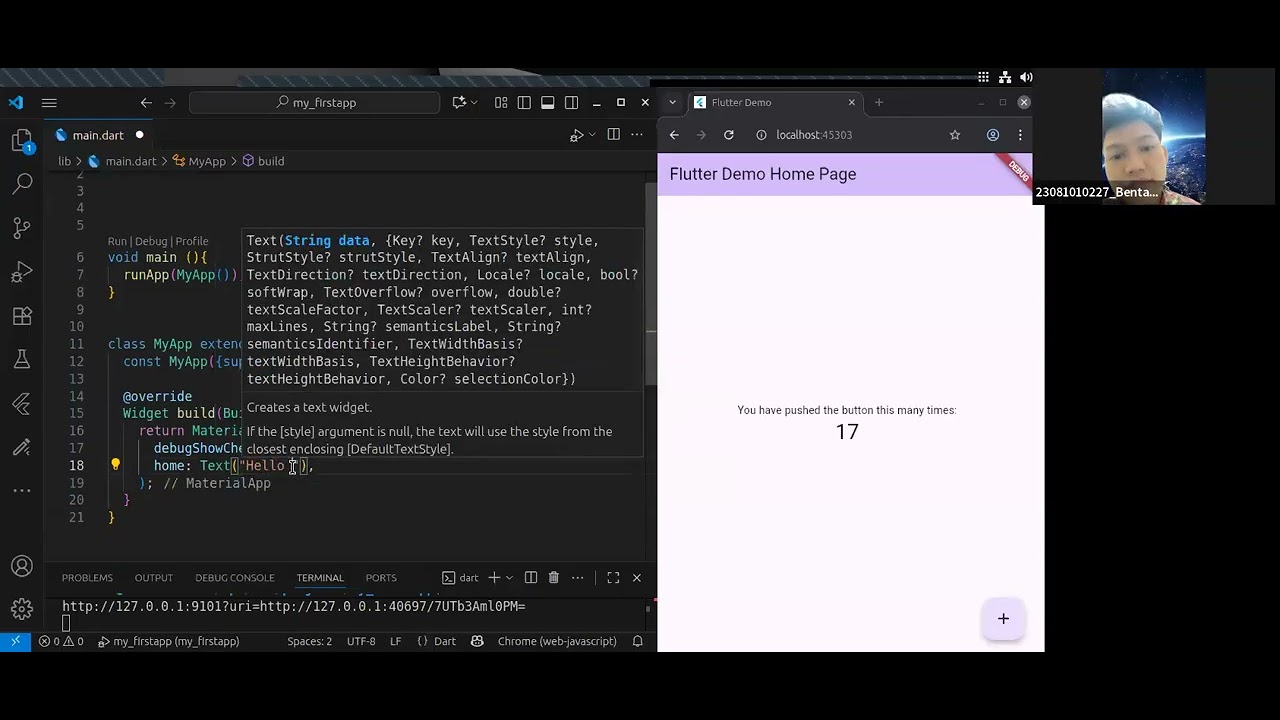Open the Source Control view
The image size is (1280, 720).
(22, 228)
